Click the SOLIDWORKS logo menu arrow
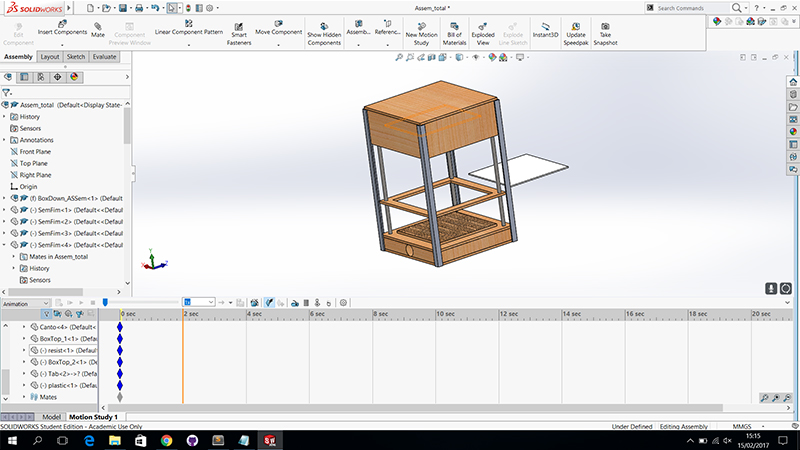 (69, 8)
